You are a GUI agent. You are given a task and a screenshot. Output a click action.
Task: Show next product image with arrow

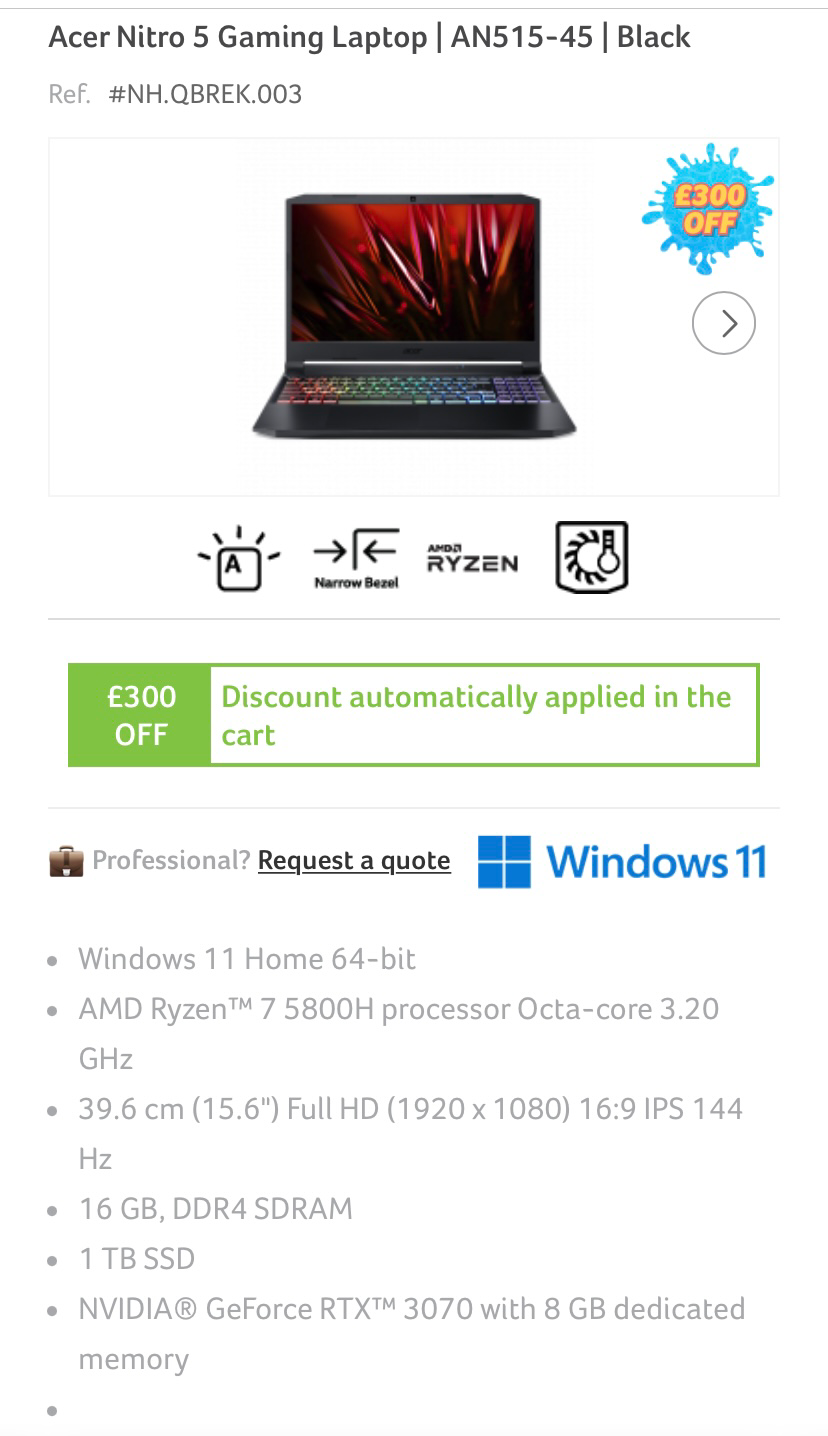[x=724, y=323]
